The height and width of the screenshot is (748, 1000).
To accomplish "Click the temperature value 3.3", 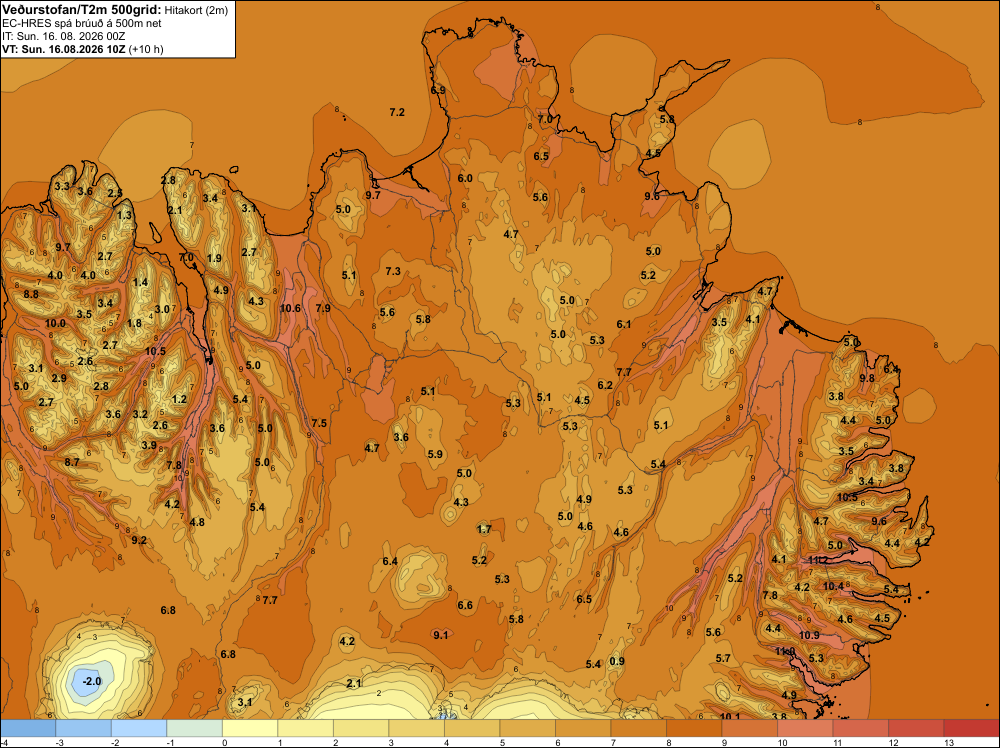I will pos(62,187).
